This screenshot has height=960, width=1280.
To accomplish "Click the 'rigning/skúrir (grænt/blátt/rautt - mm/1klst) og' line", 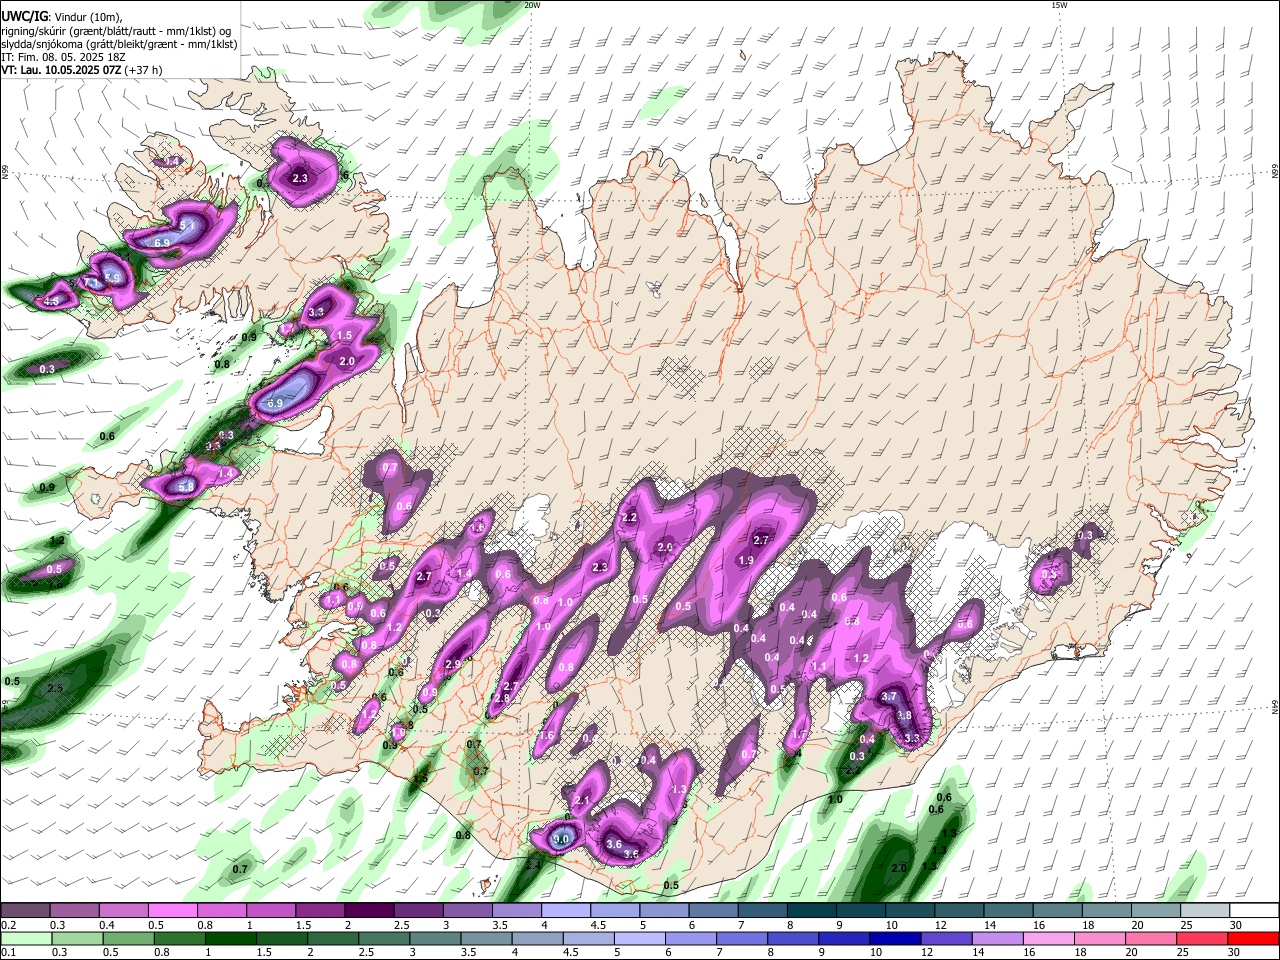I will coord(116,31).
